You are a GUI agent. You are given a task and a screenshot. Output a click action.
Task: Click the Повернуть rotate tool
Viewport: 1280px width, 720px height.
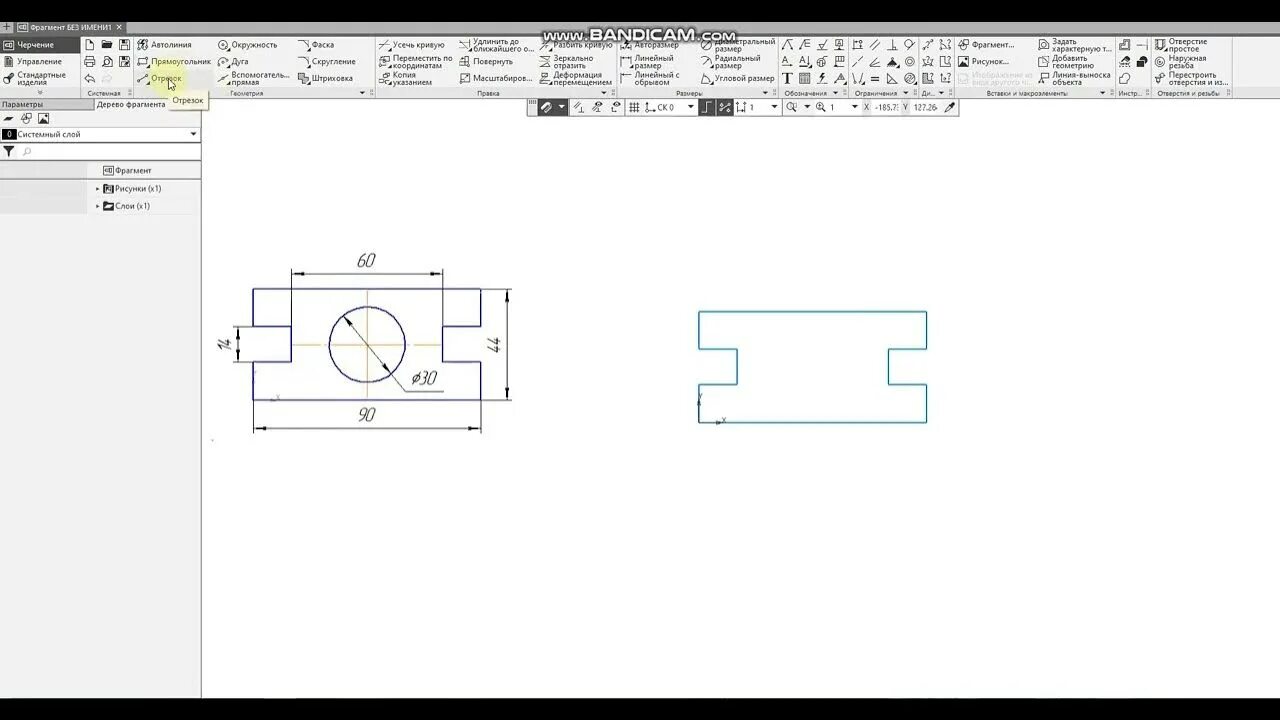point(486,61)
